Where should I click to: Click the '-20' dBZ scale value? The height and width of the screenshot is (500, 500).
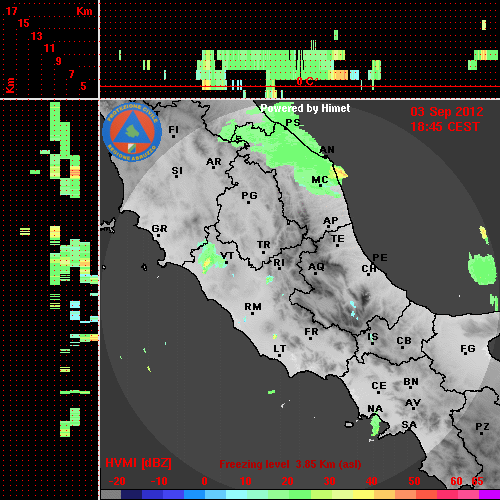tap(117, 481)
